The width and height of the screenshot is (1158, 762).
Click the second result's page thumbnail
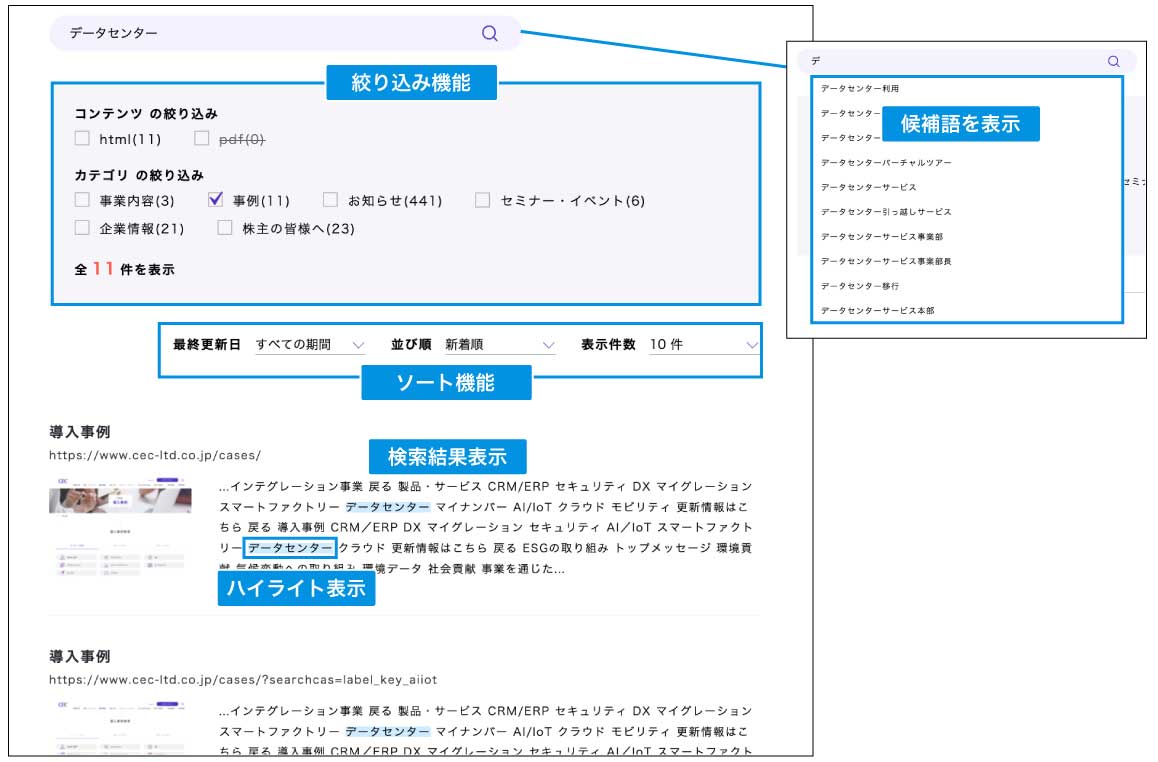[x=120, y=727]
